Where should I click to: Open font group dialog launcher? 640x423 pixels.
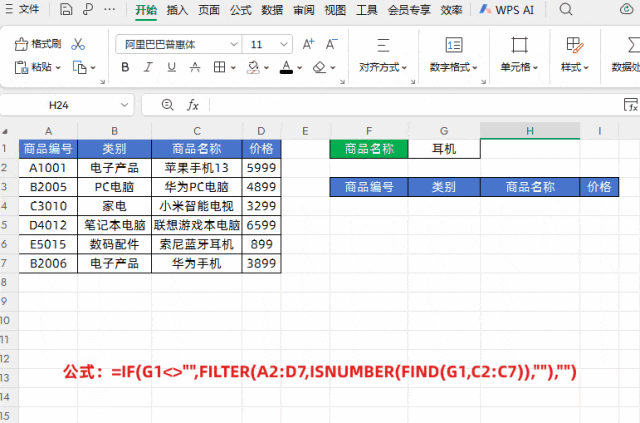[x=342, y=82]
